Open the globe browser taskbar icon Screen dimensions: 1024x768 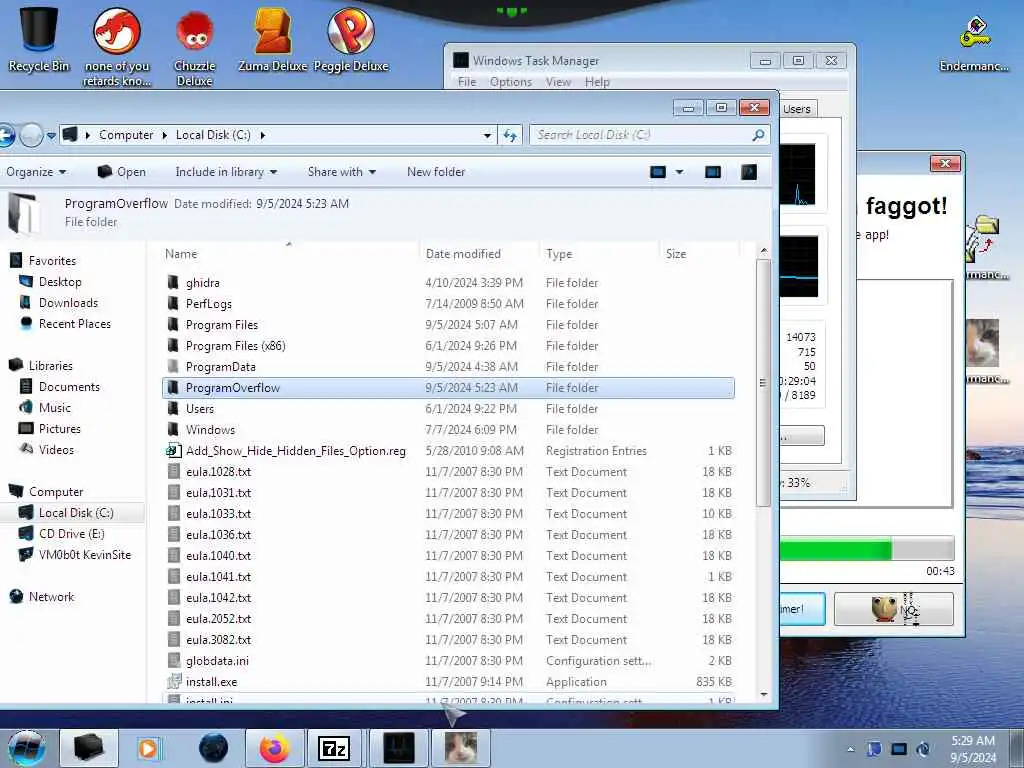pos(214,748)
